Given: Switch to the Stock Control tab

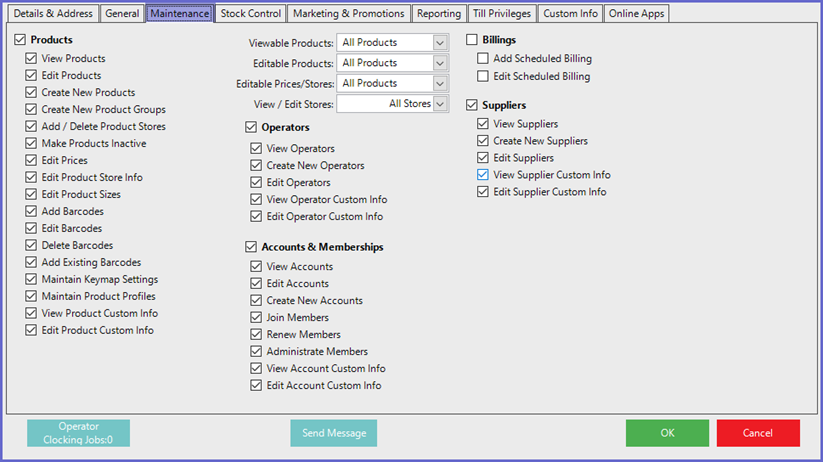Looking at the screenshot, I should [x=250, y=14].
